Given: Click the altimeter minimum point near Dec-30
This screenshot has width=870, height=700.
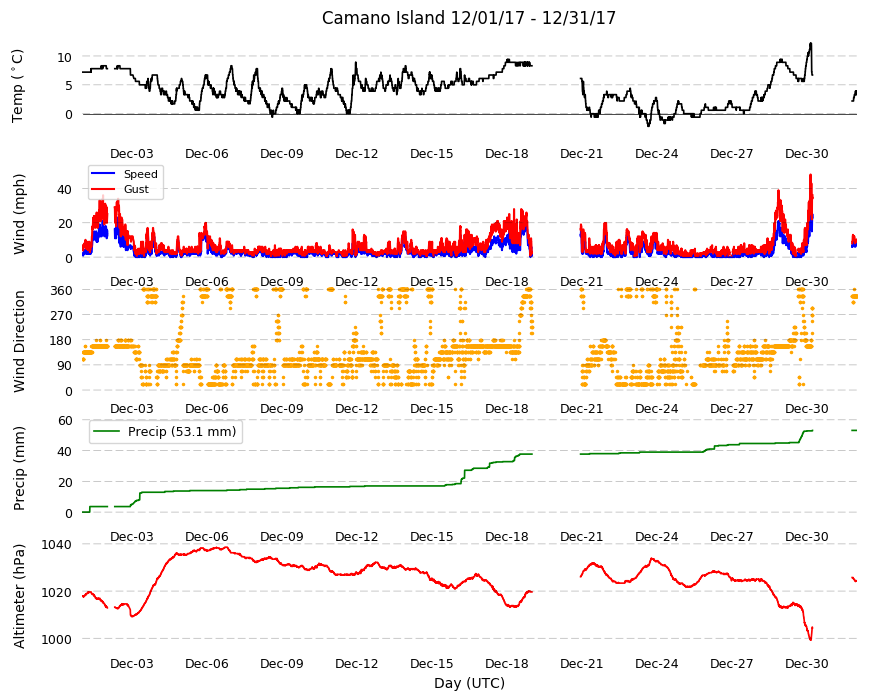Looking at the screenshot, I should [810, 640].
